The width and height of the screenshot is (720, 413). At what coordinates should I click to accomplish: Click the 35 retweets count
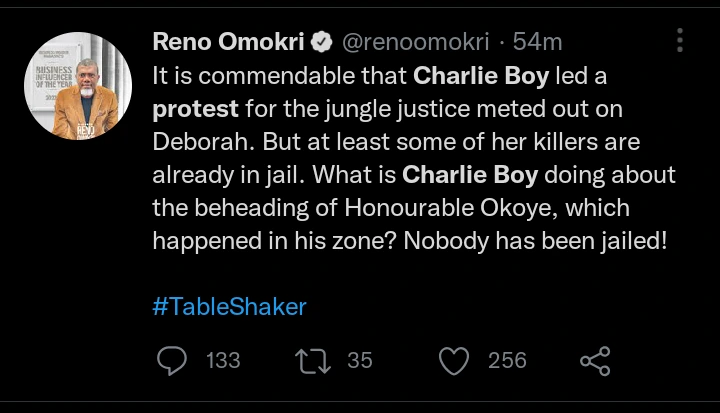click(x=359, y=360)
